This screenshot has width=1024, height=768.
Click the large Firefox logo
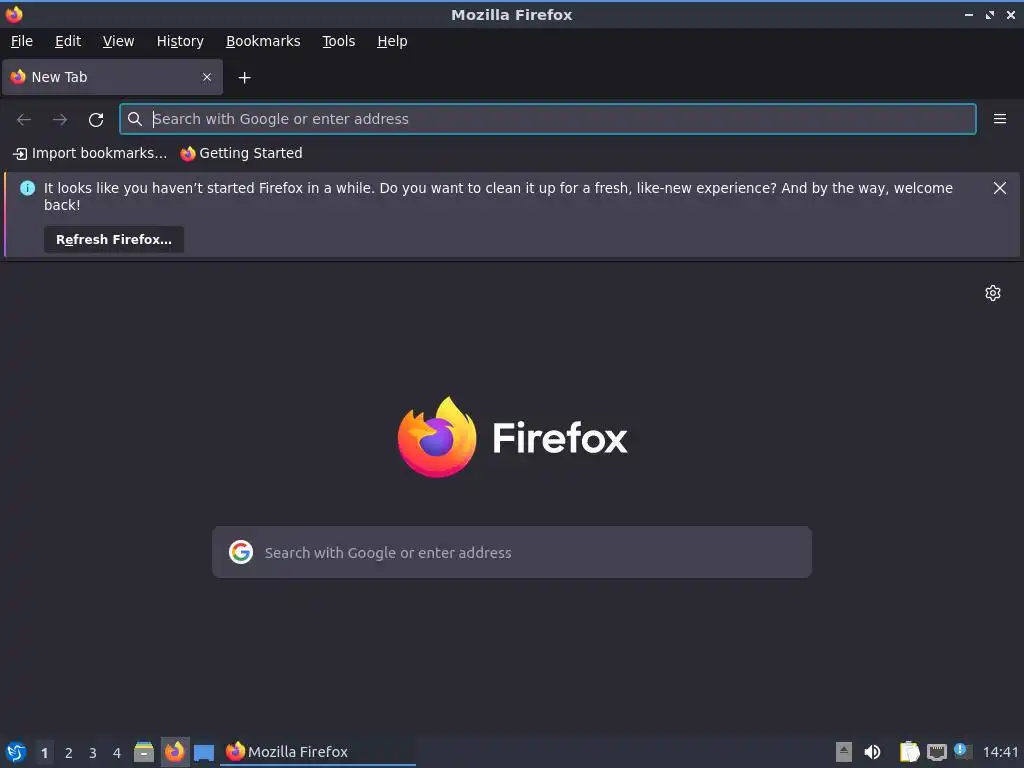(512, 437)
